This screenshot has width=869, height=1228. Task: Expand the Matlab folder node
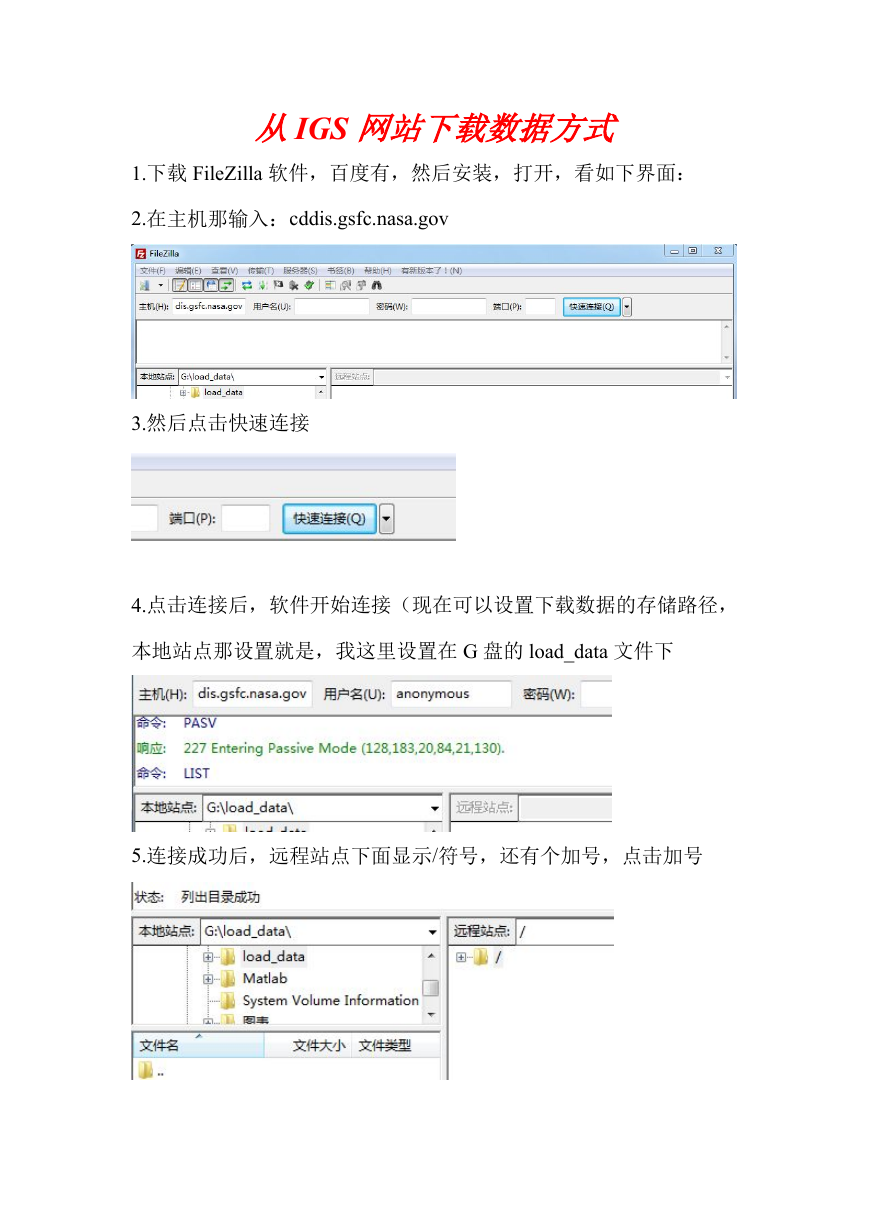(209, 979)
